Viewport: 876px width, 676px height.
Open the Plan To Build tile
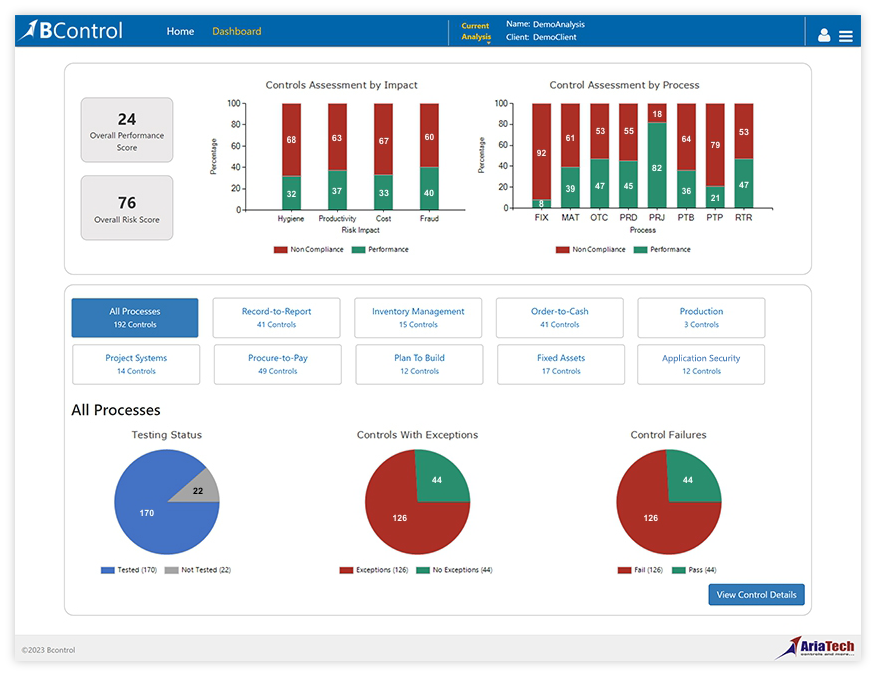(x=419, y=364)
